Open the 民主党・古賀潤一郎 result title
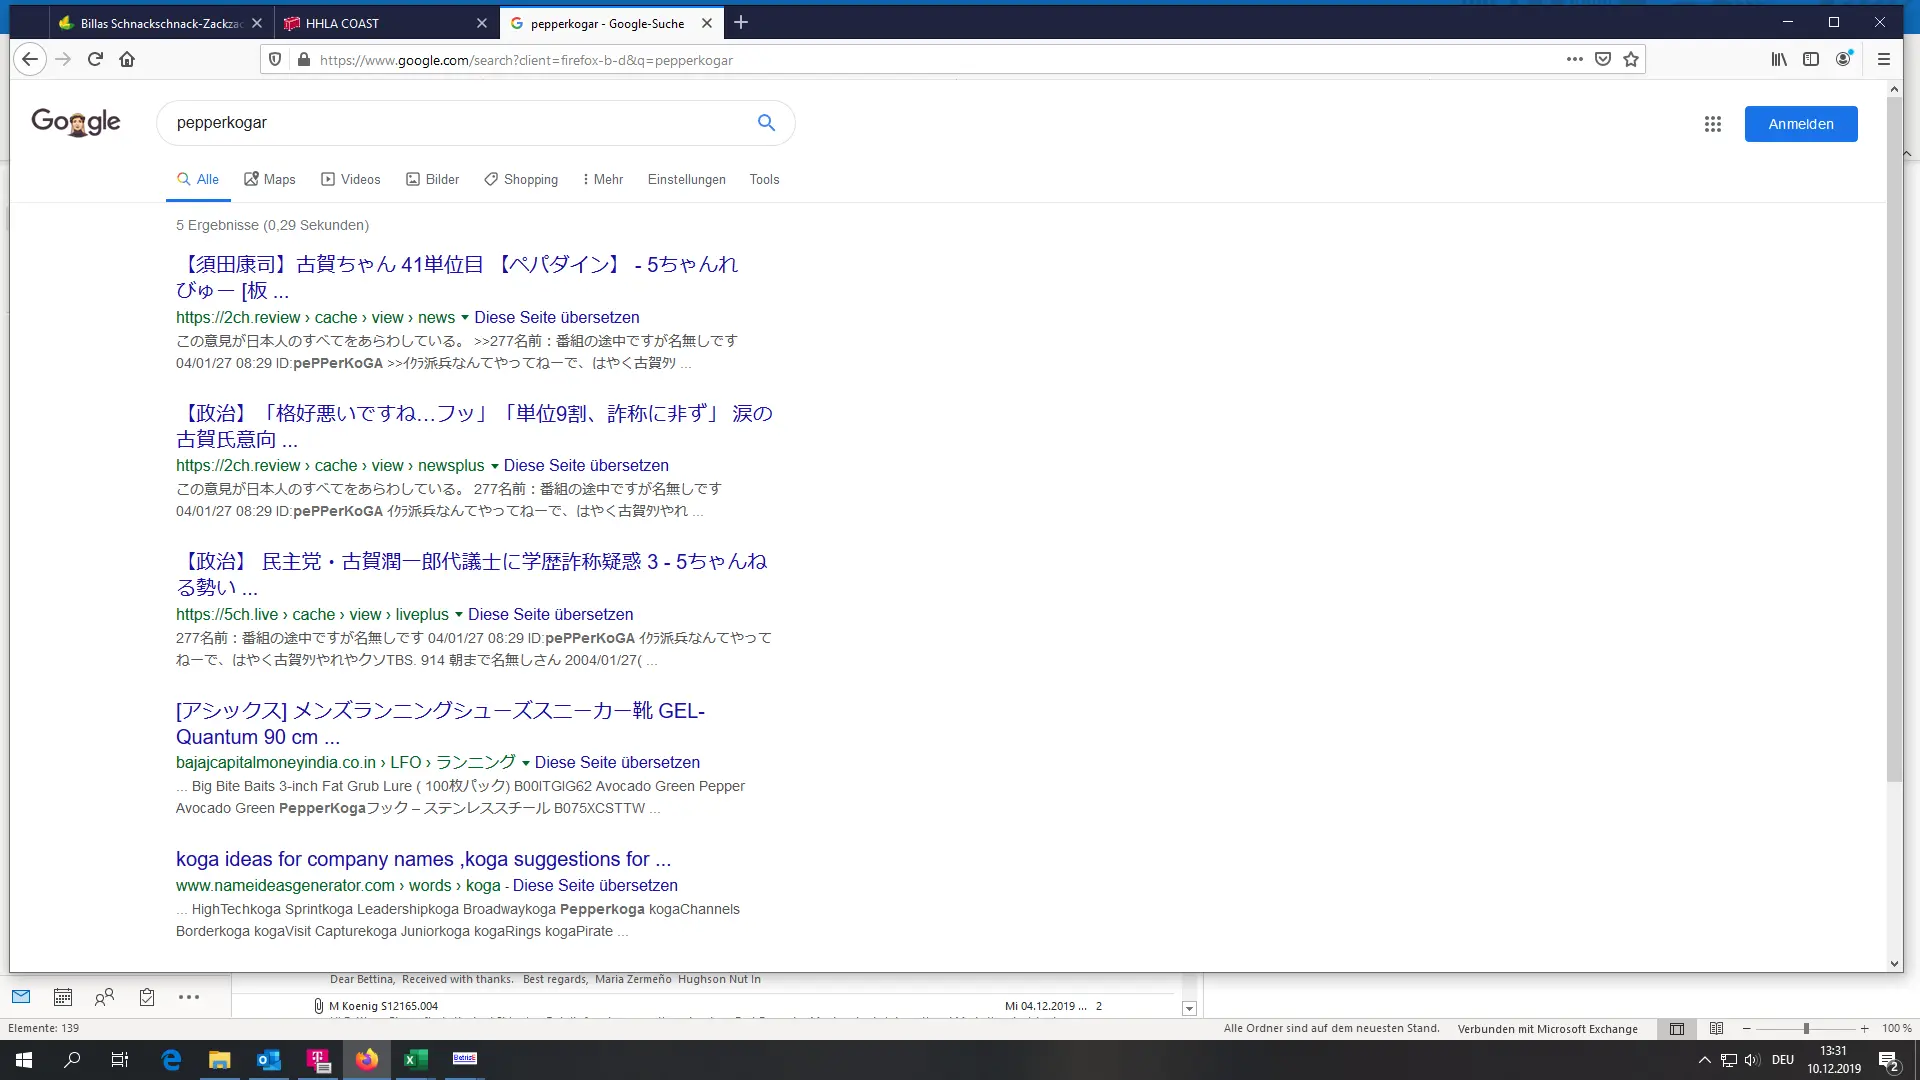 (471, 574)
